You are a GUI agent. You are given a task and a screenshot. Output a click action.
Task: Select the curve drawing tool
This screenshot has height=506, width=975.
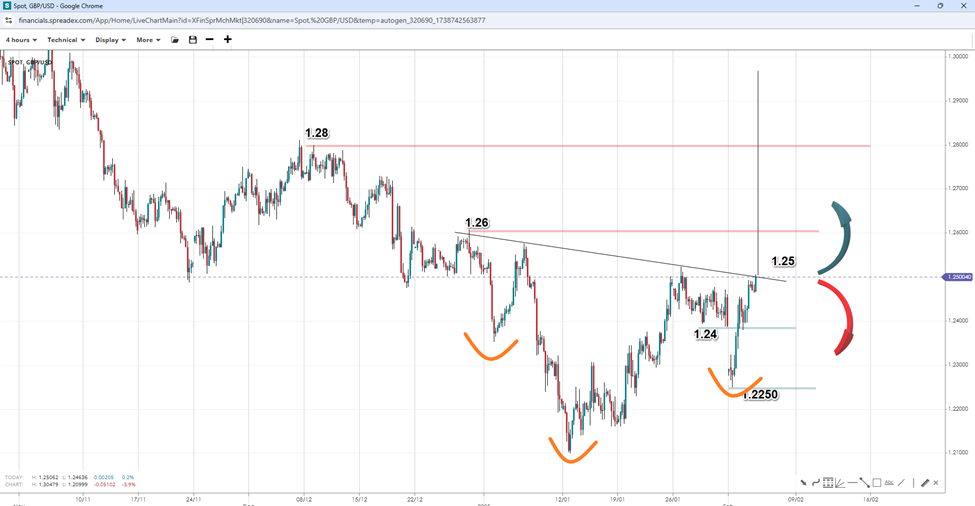816,483
